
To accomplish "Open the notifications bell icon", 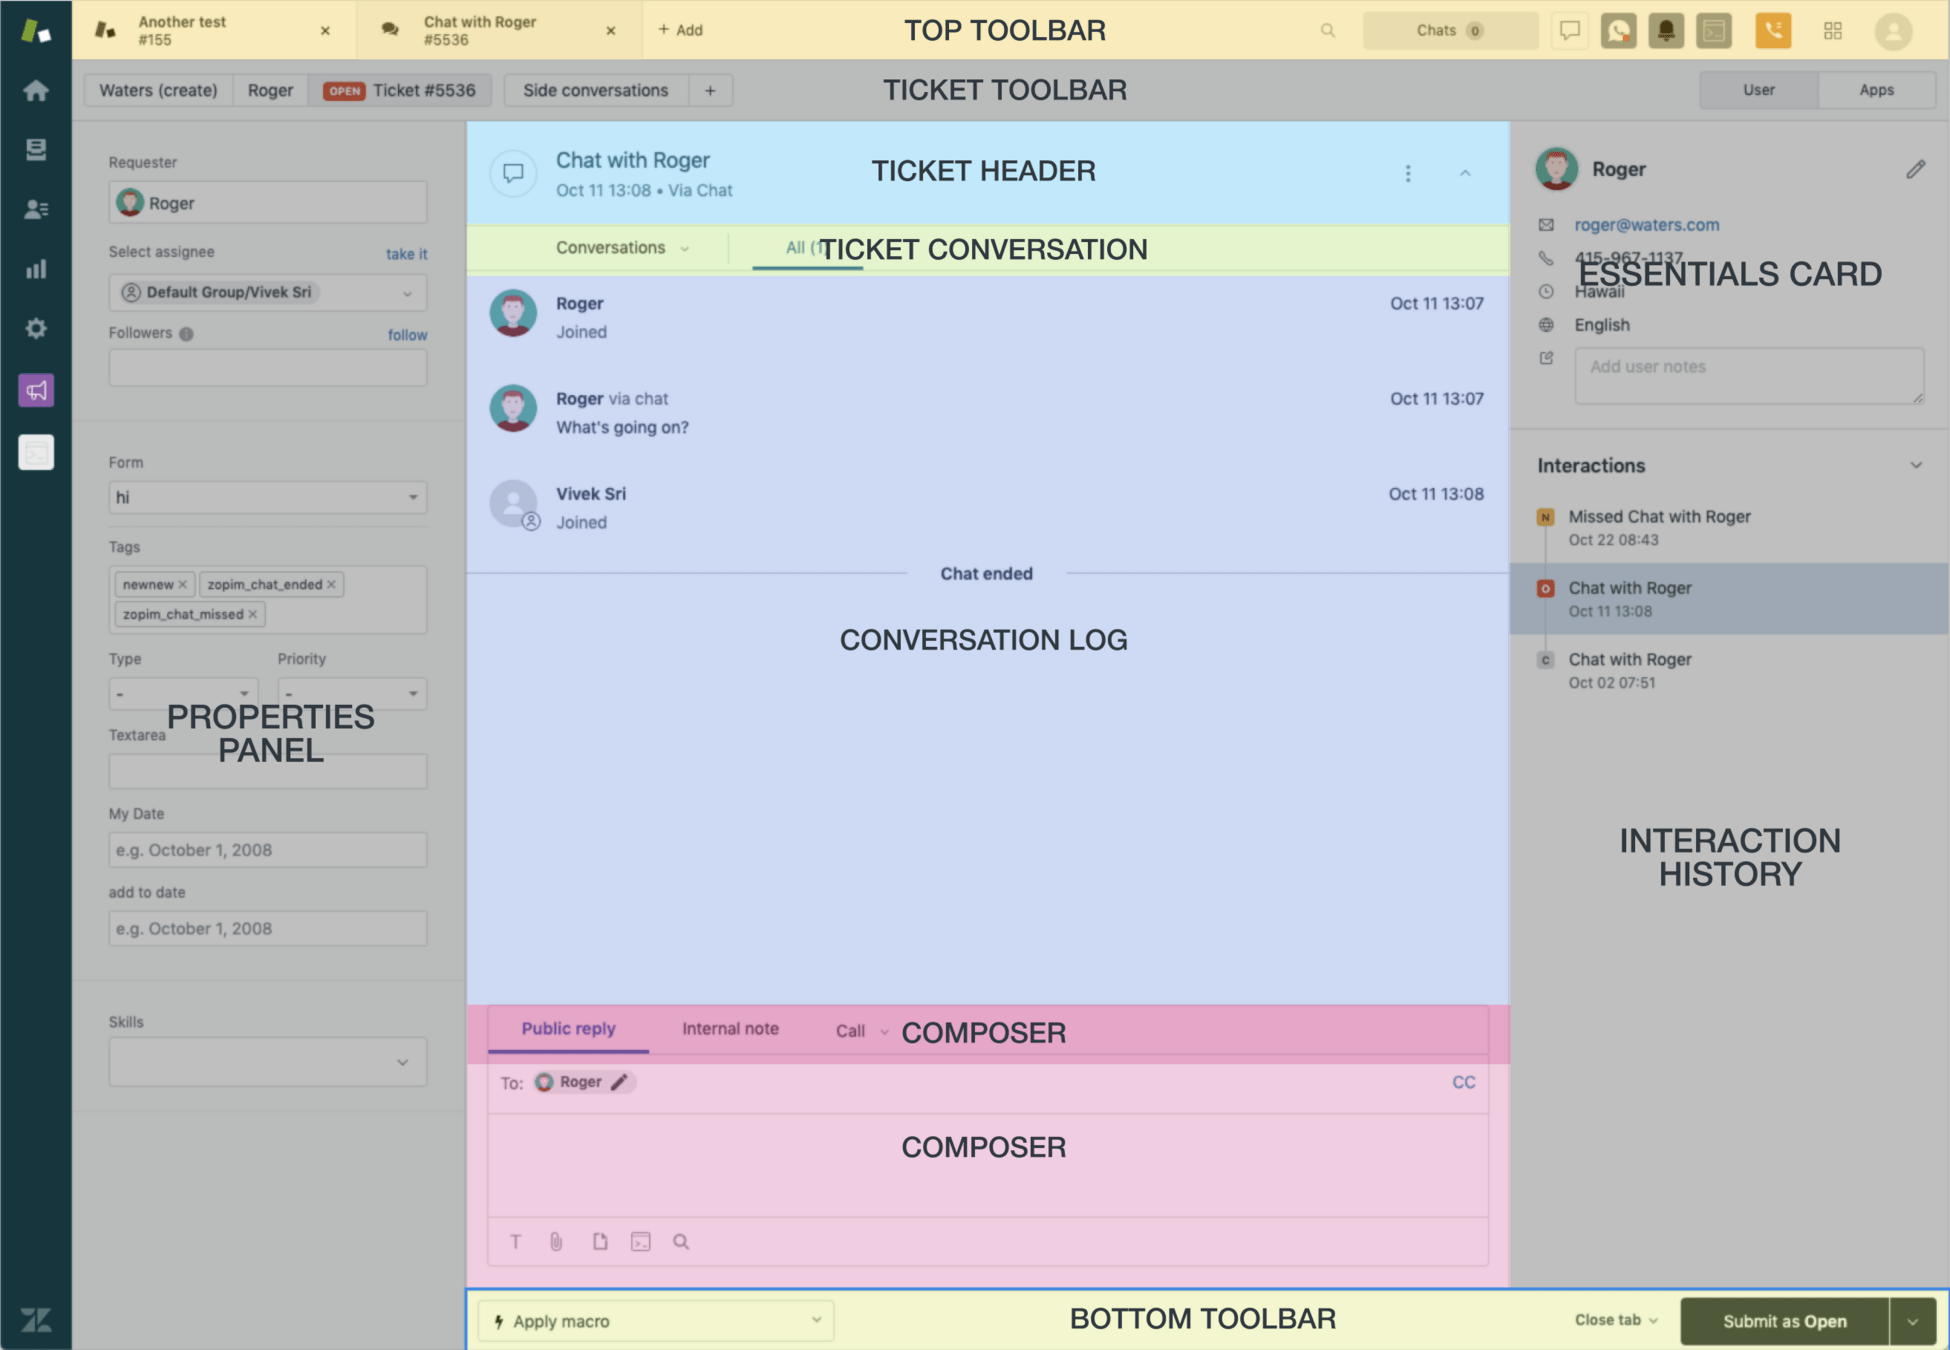I will coord(1666,30).
